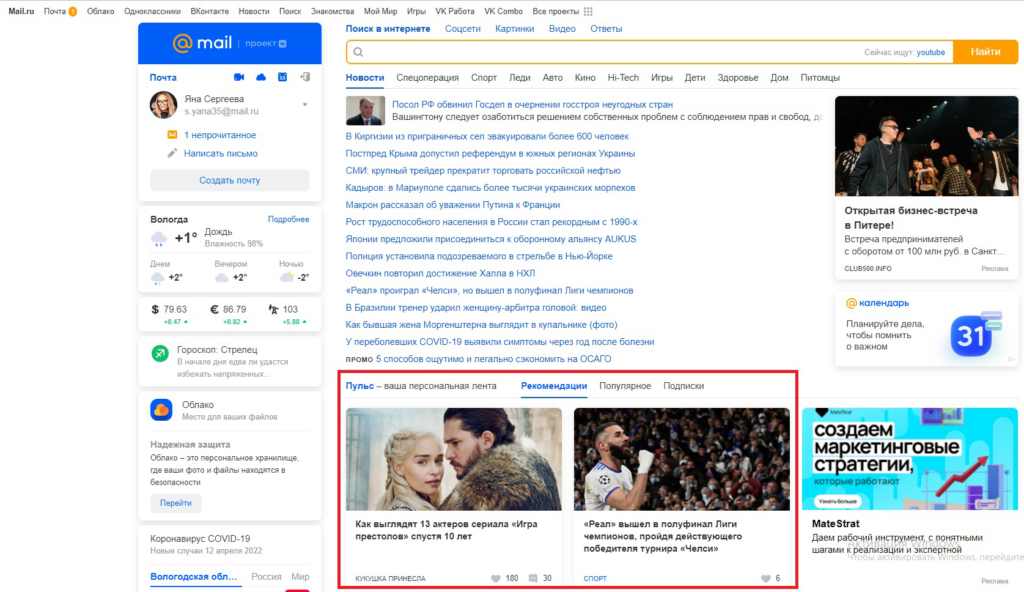Open the Game of Thrones article thumbnail
The image size is (1024, 592).
point(454,459)
